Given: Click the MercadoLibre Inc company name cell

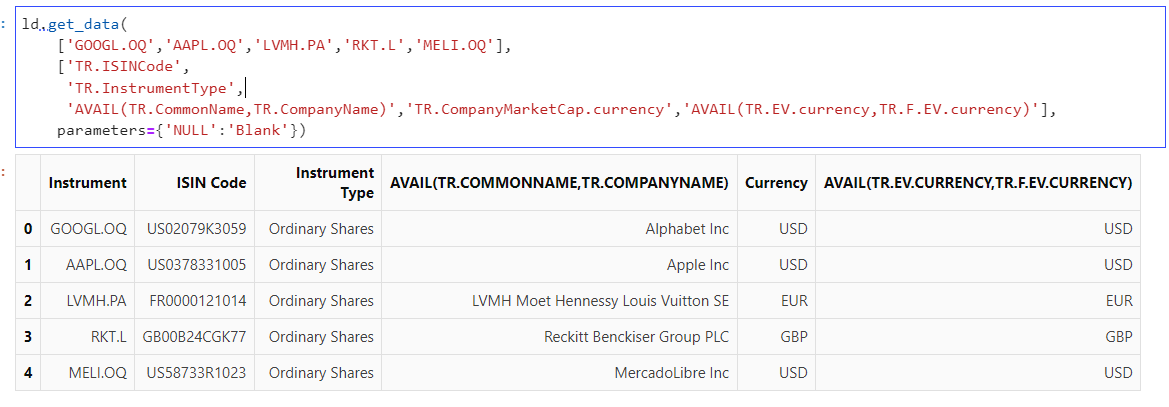Looking at the screenshot, I should [671, 373].
